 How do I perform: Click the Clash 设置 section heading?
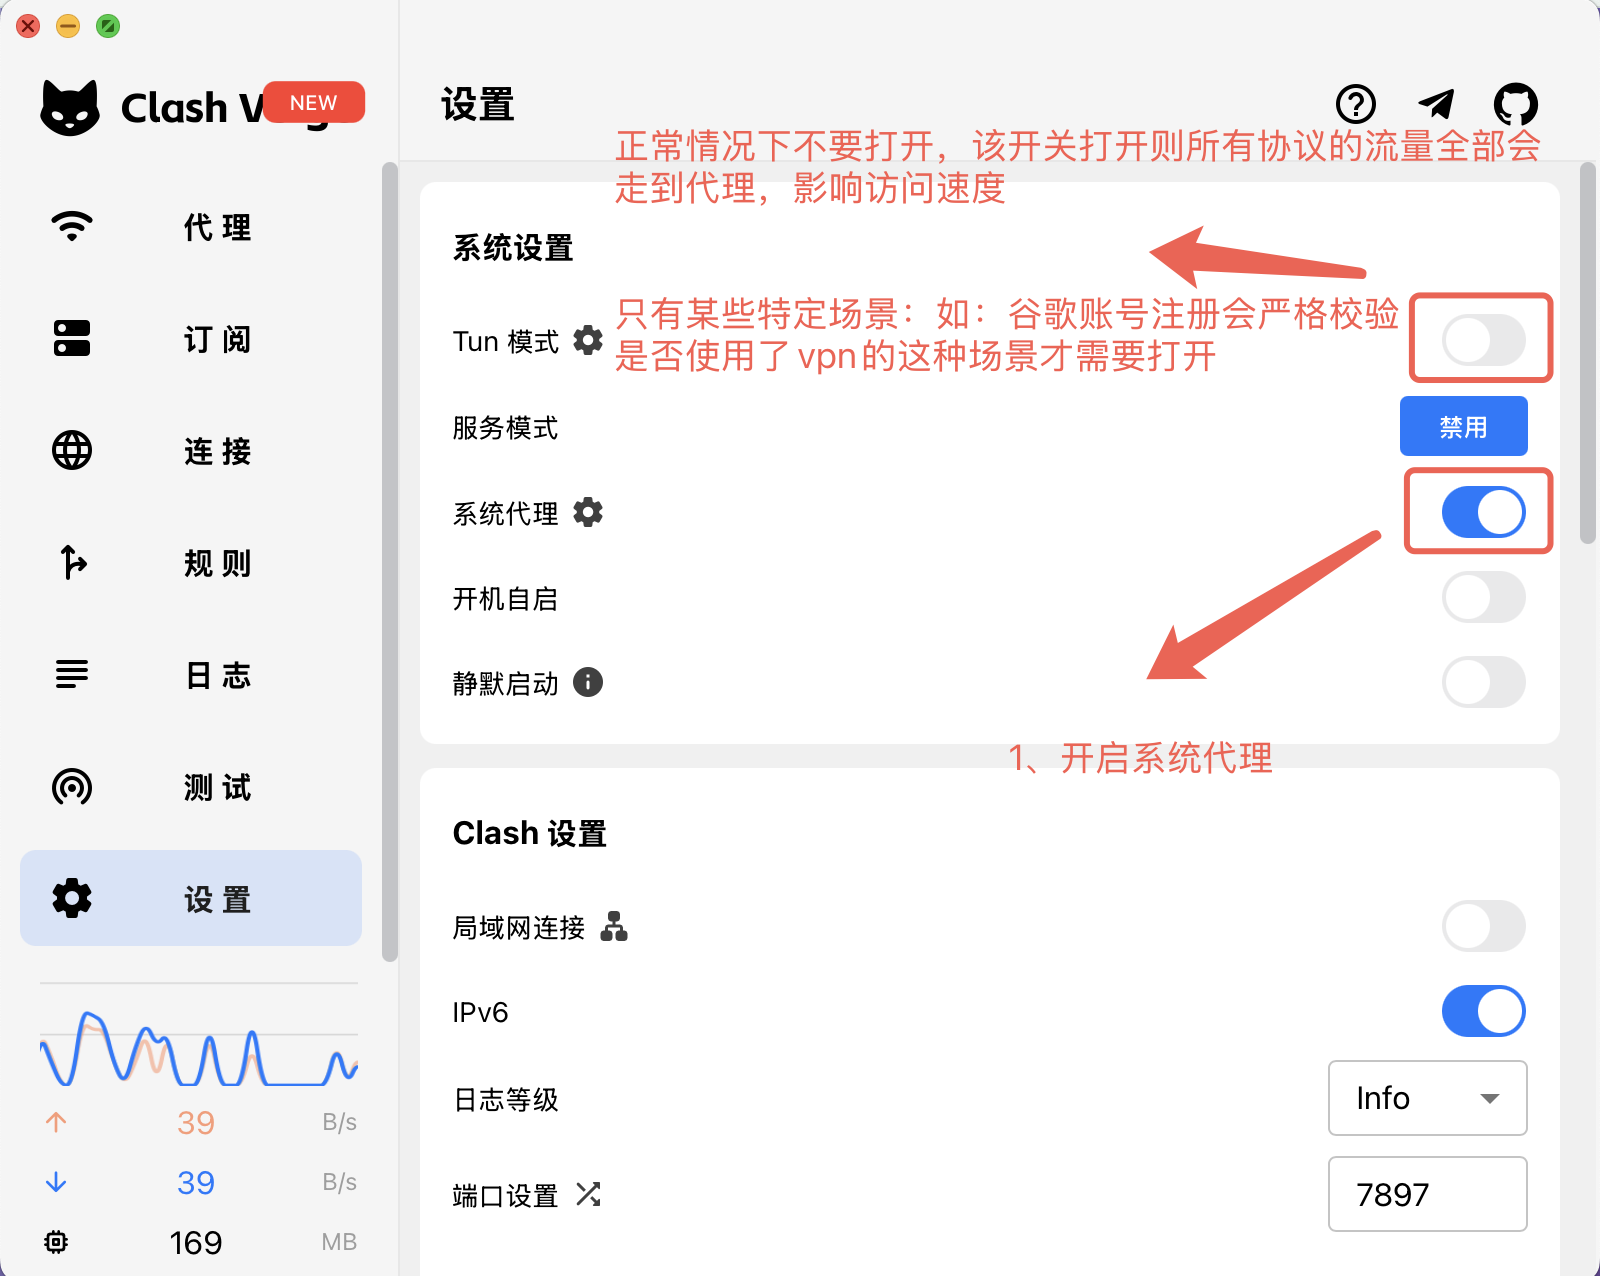[x=530, y=833]
